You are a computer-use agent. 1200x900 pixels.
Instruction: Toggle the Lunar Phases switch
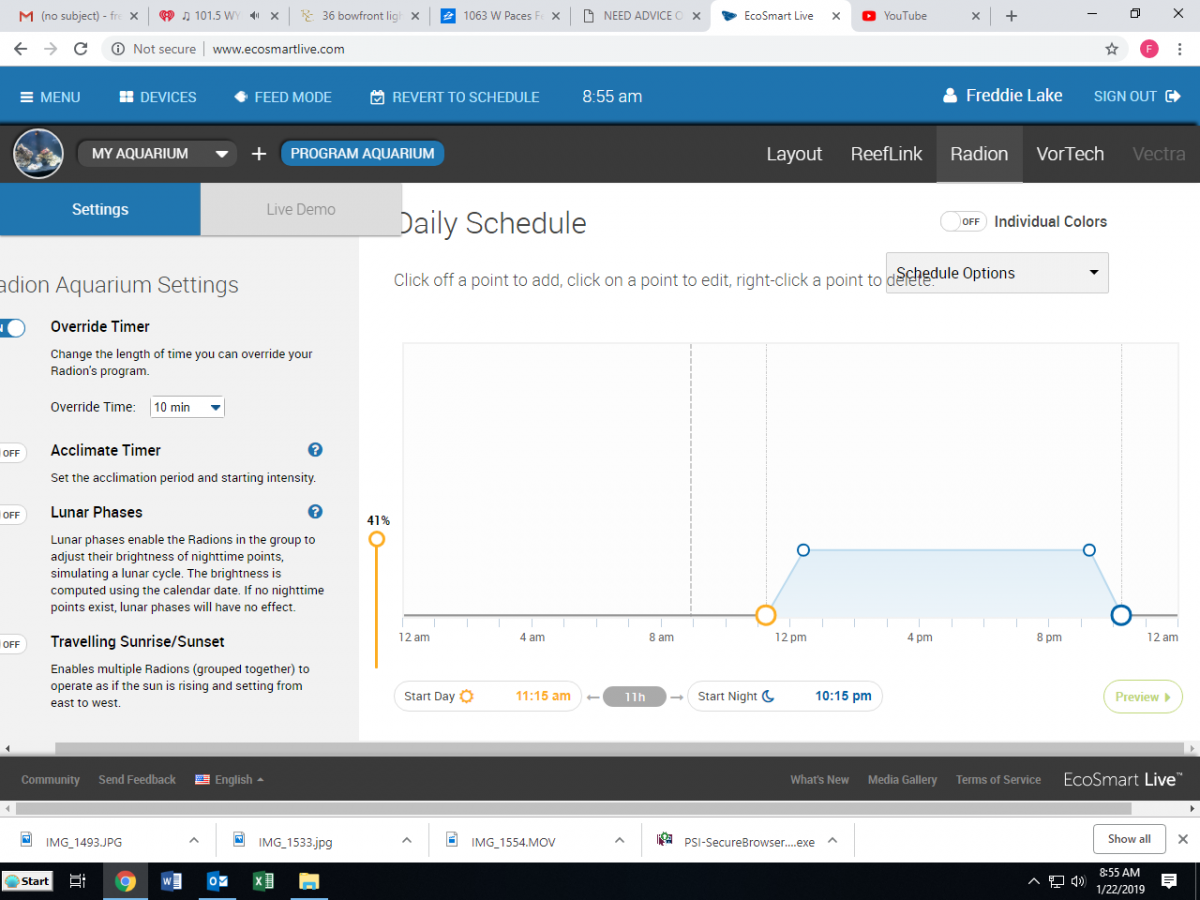coord(13,515)
